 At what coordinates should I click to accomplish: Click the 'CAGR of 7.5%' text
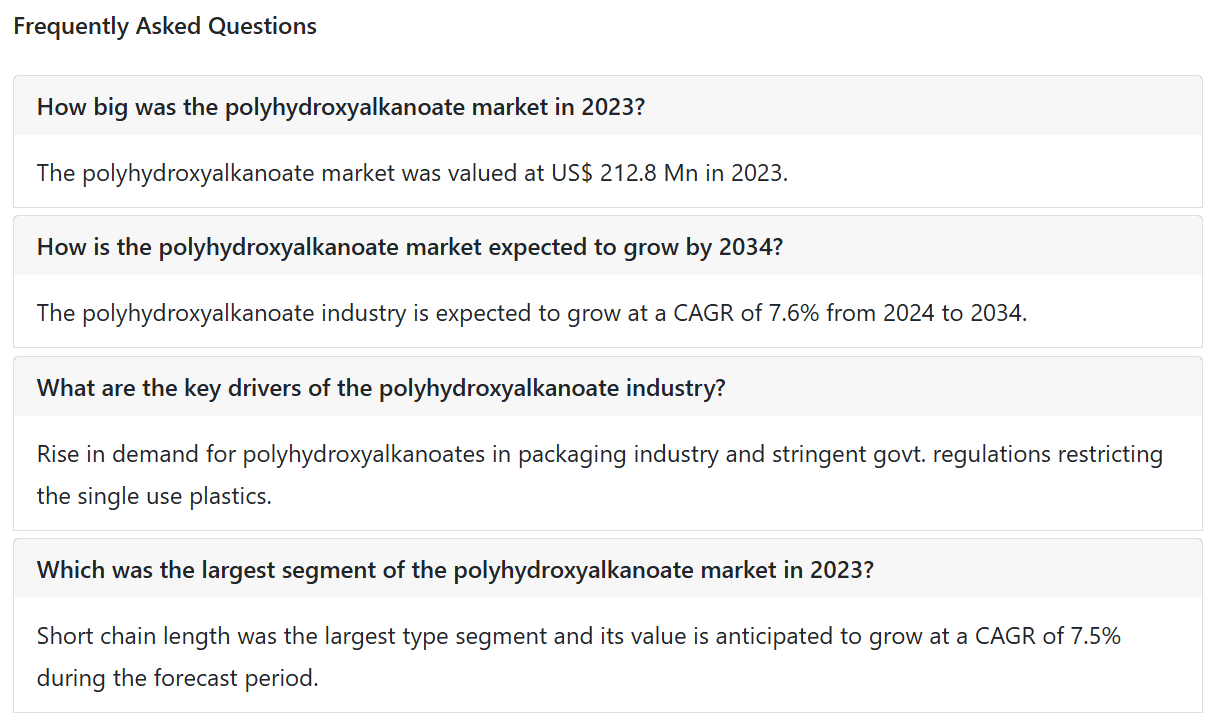click(x=1048, y=635)
